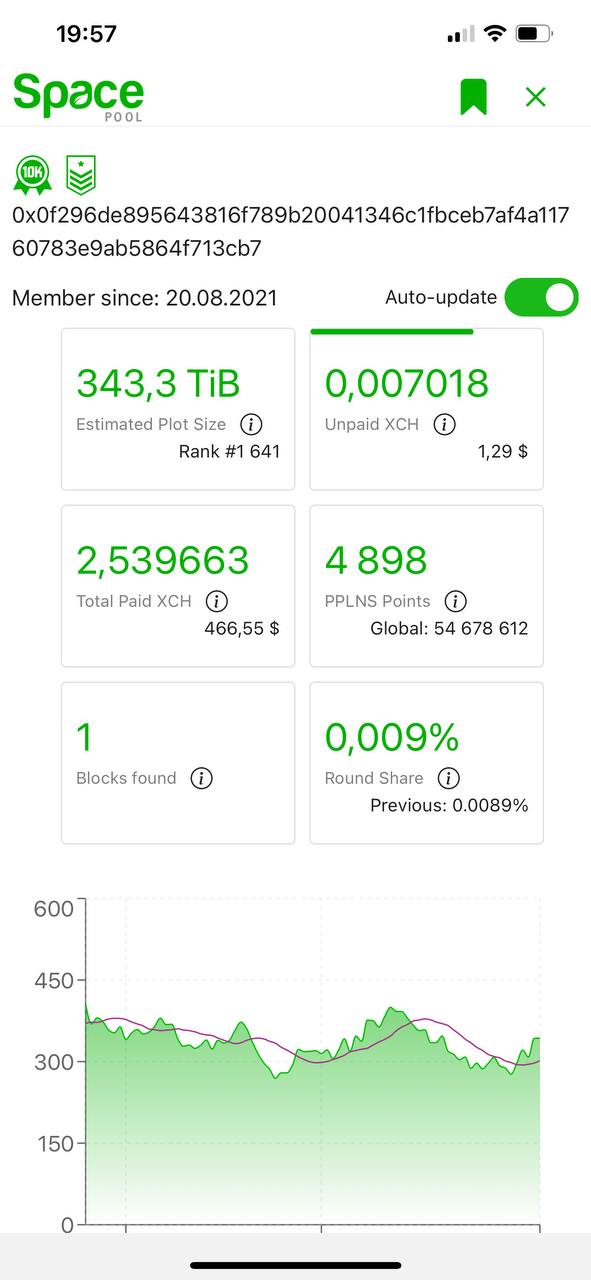Tap the 10K rosette badge
The height and width of the screenshot is (1280, 591).
tap(32, 175)
